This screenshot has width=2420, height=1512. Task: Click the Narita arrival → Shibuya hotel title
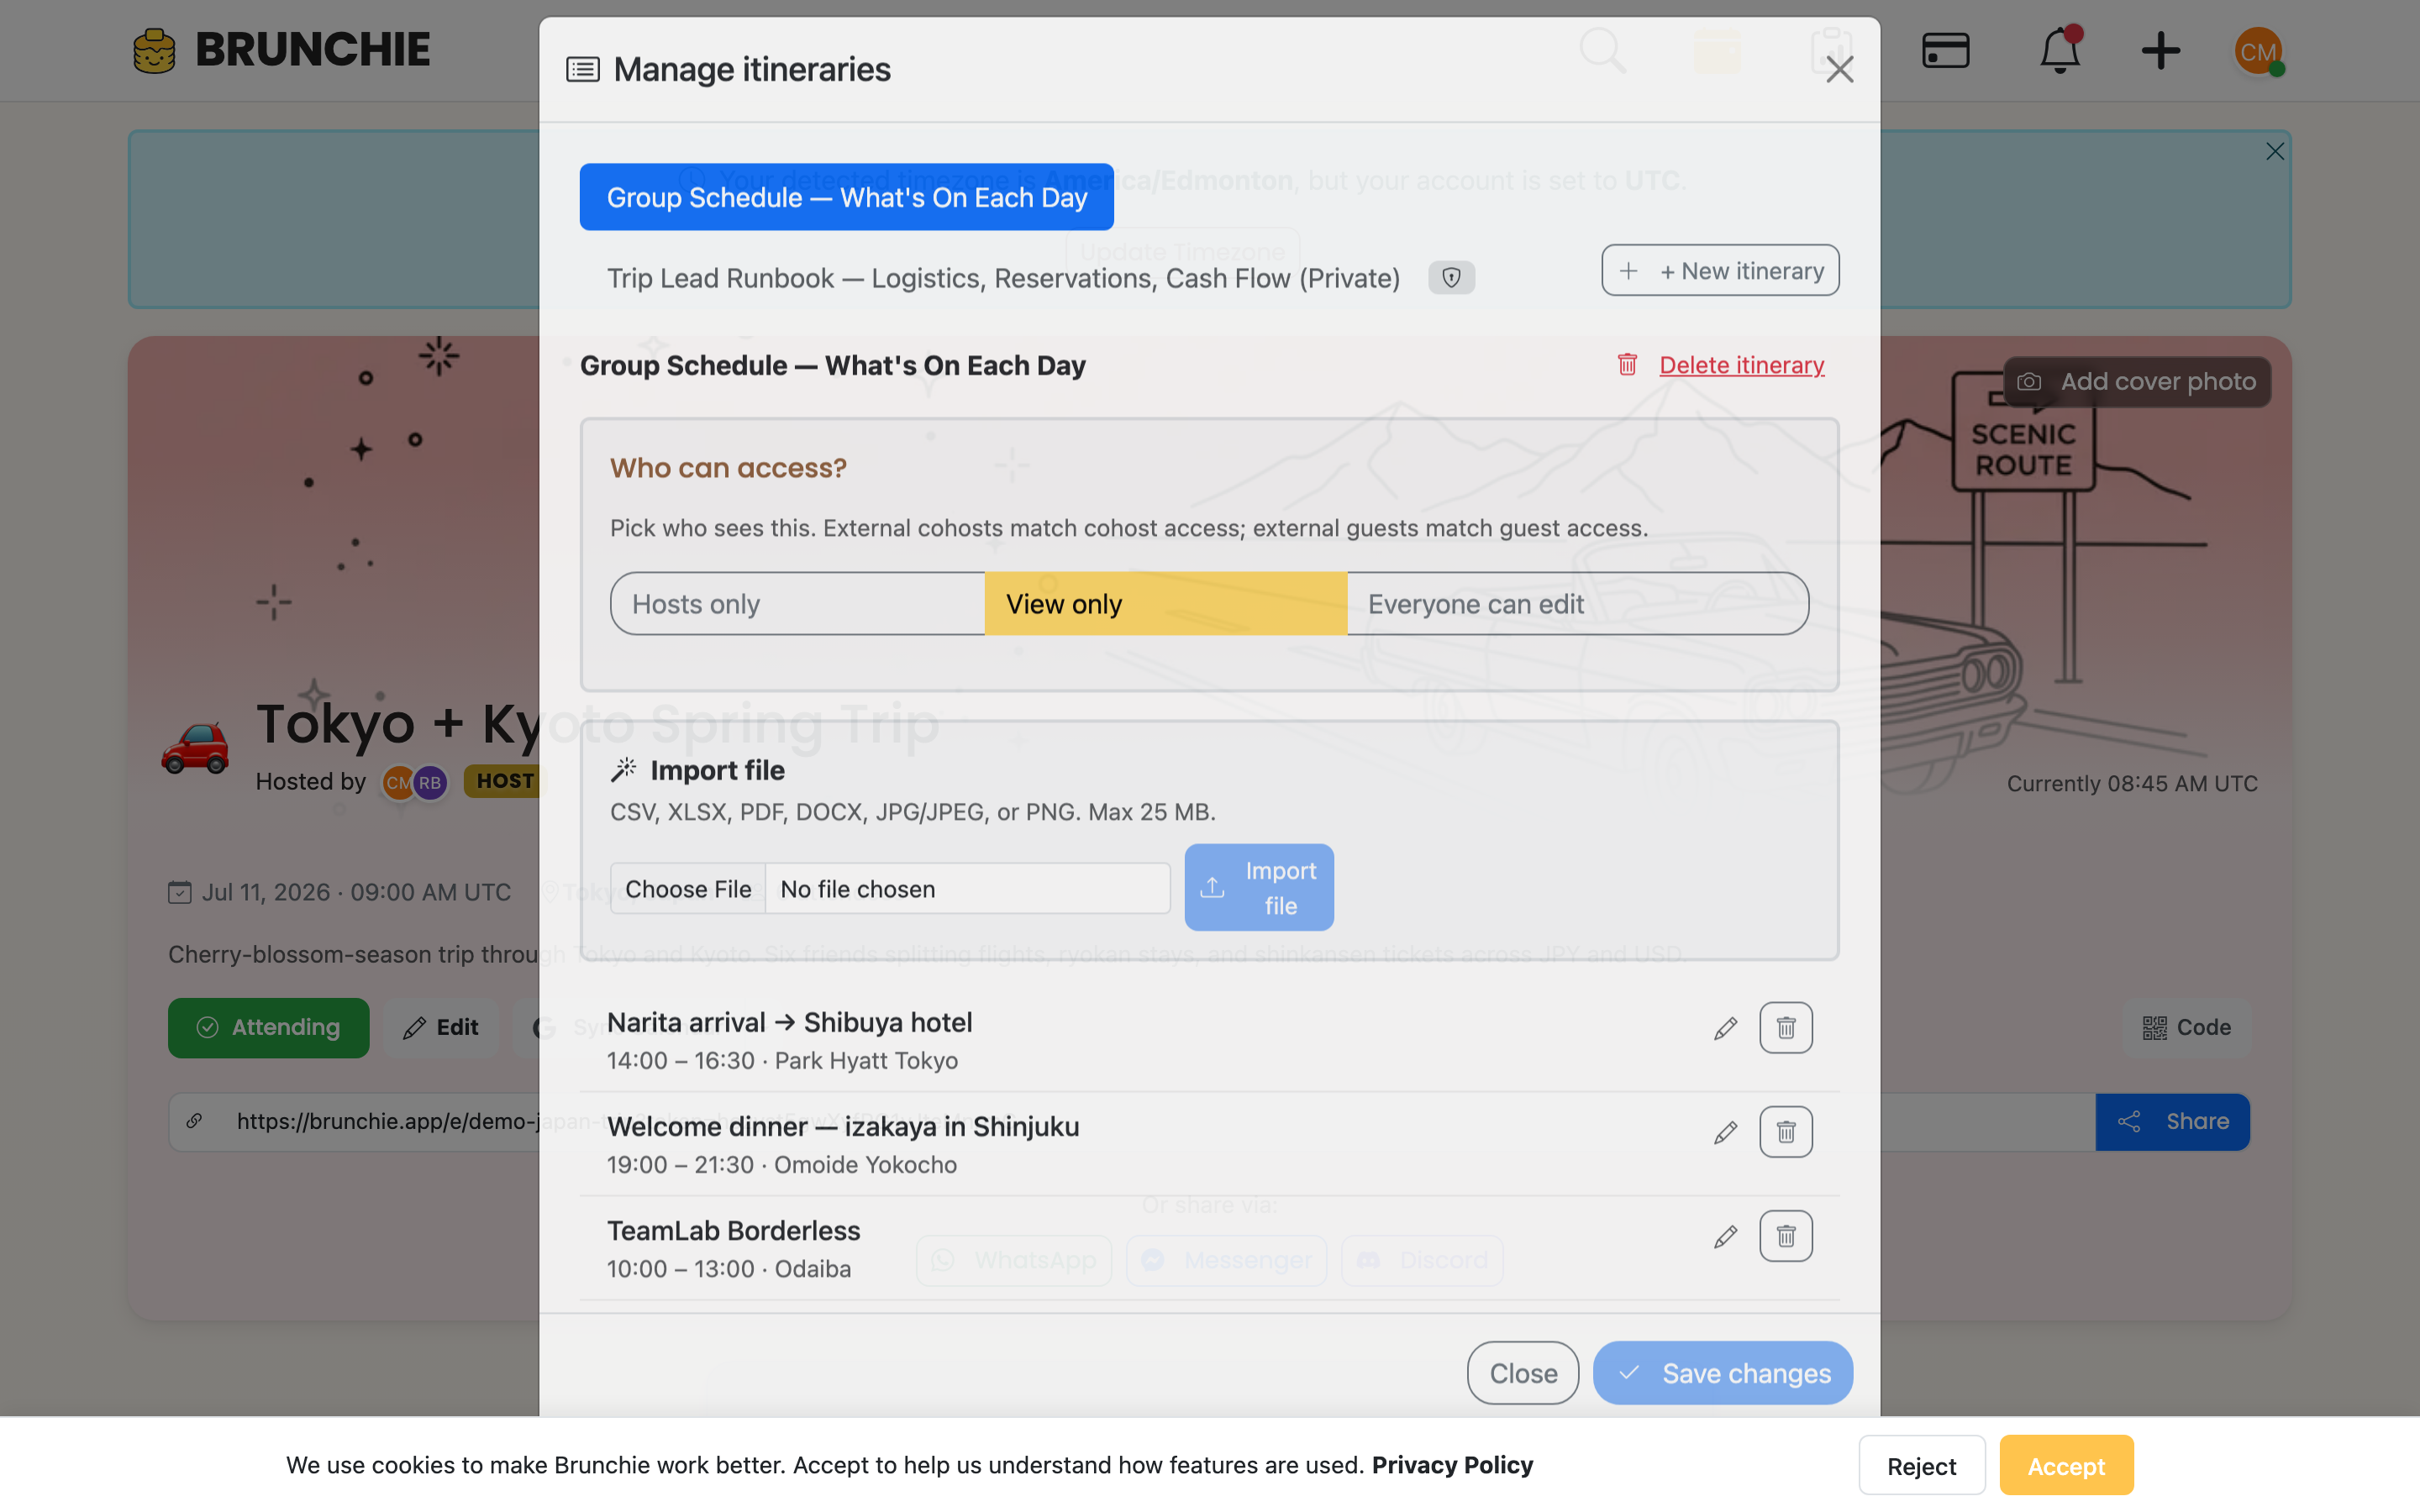[x=789, y=1022]
